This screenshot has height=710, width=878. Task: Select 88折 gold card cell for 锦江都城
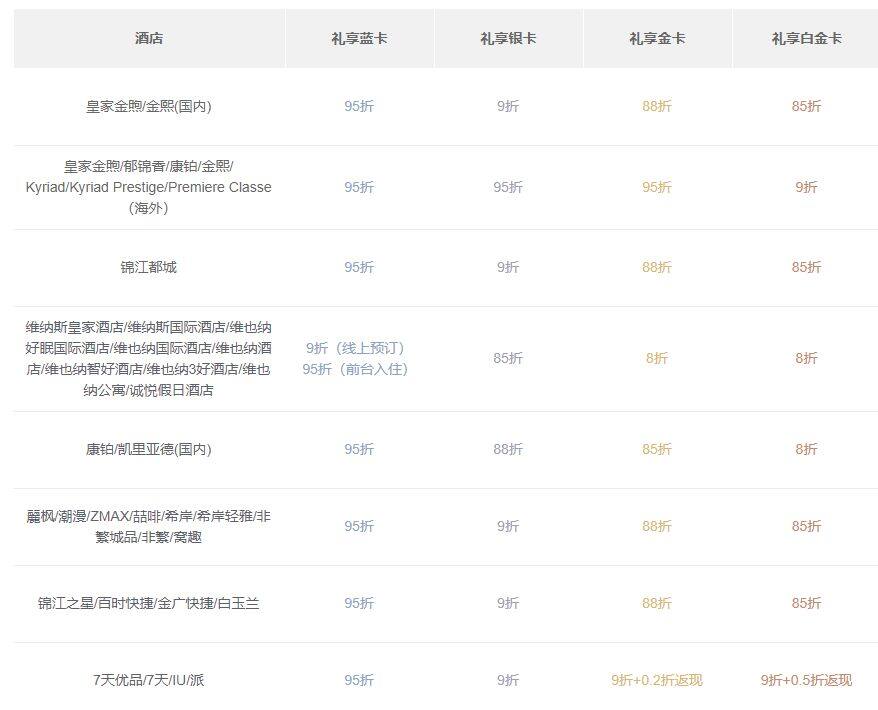(657, 267)
